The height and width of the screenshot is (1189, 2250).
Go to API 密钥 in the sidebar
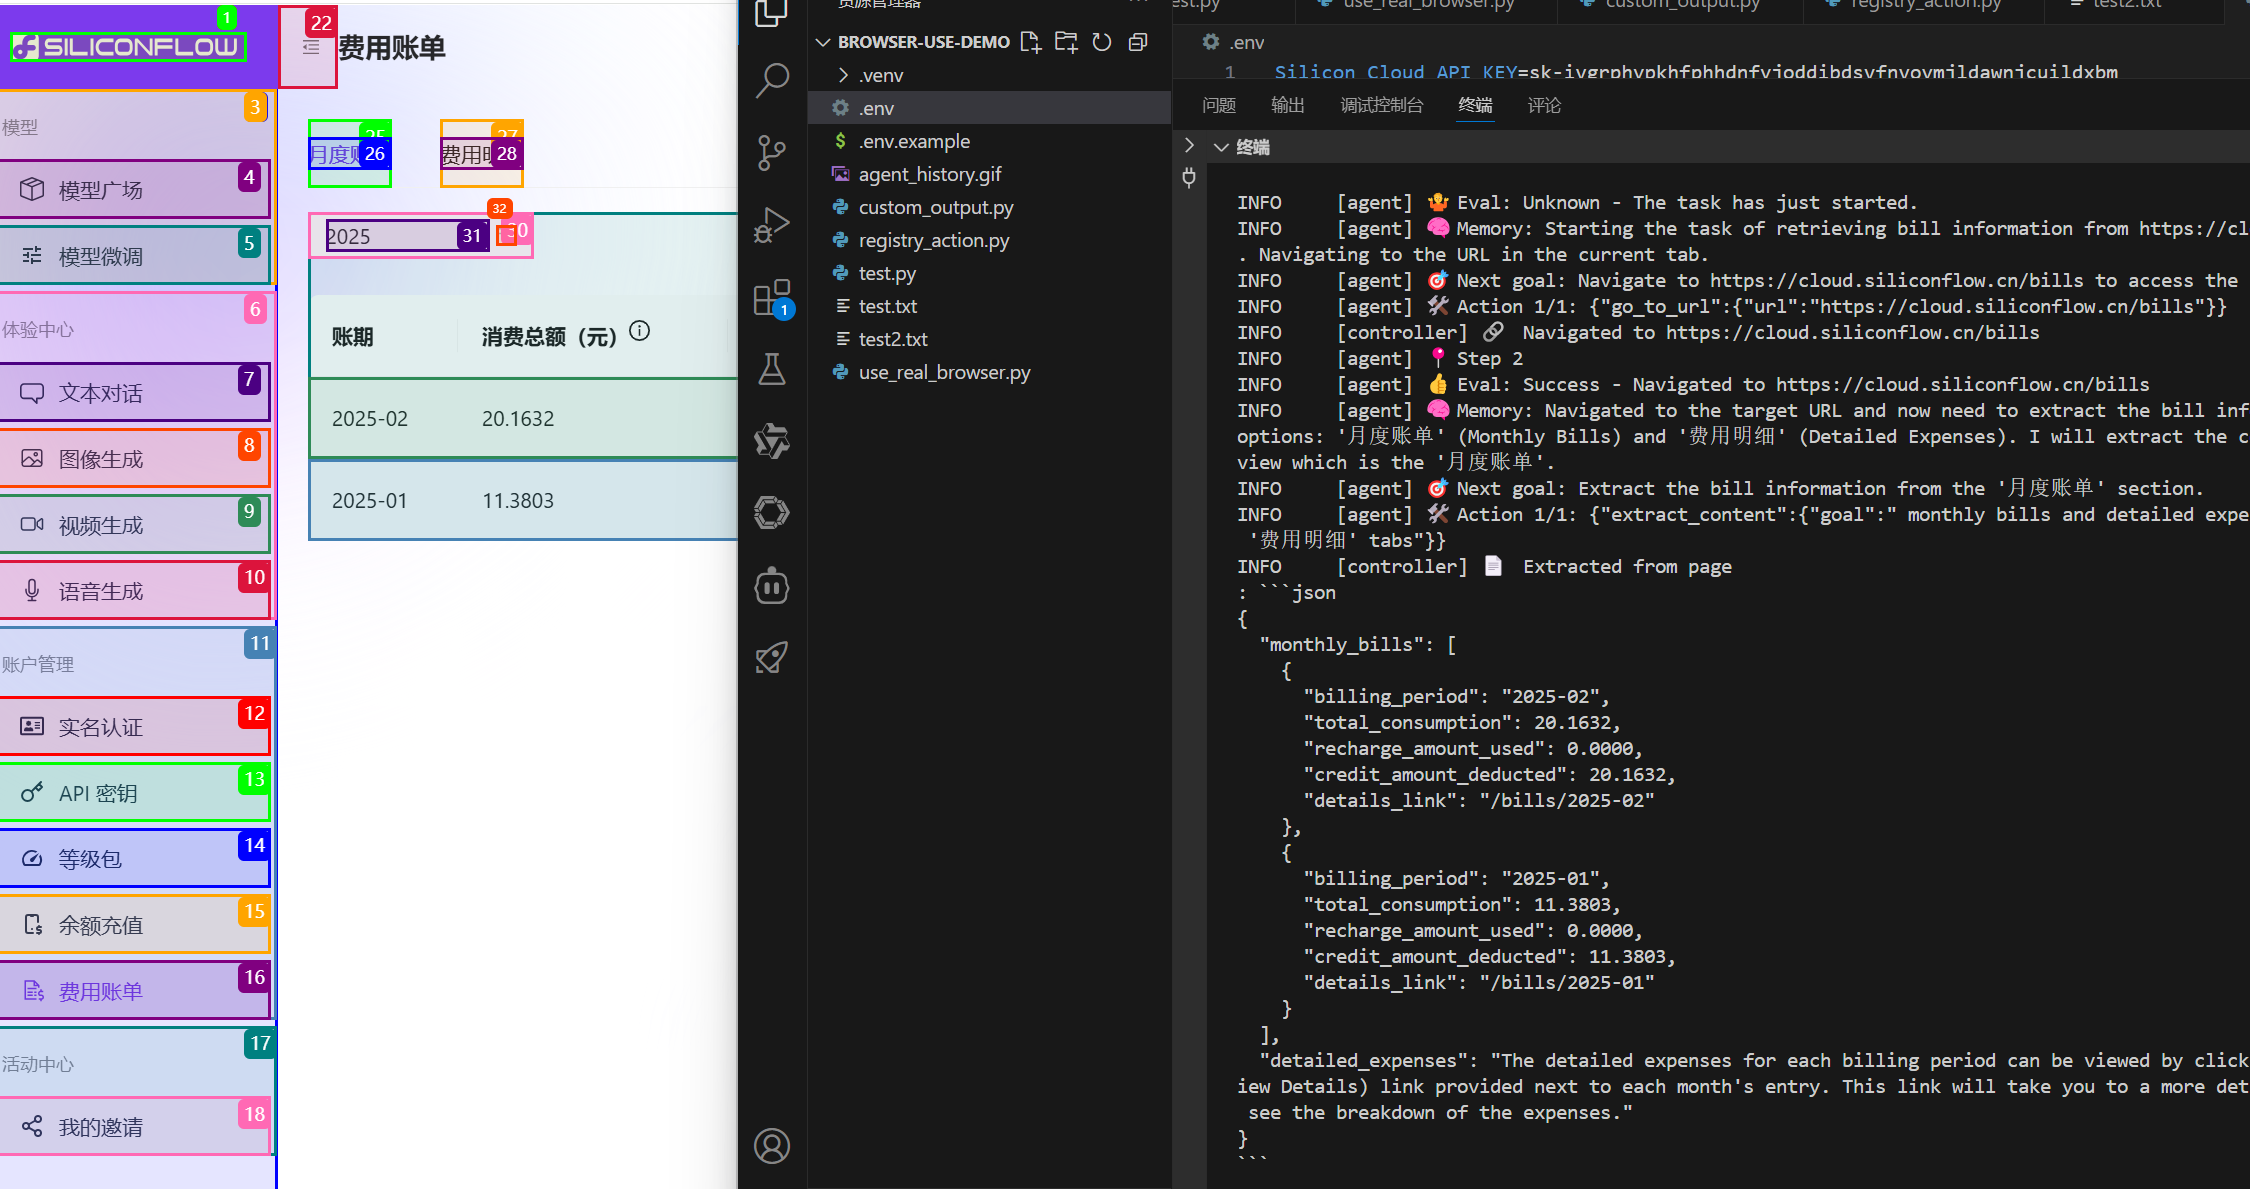point(98,793)
